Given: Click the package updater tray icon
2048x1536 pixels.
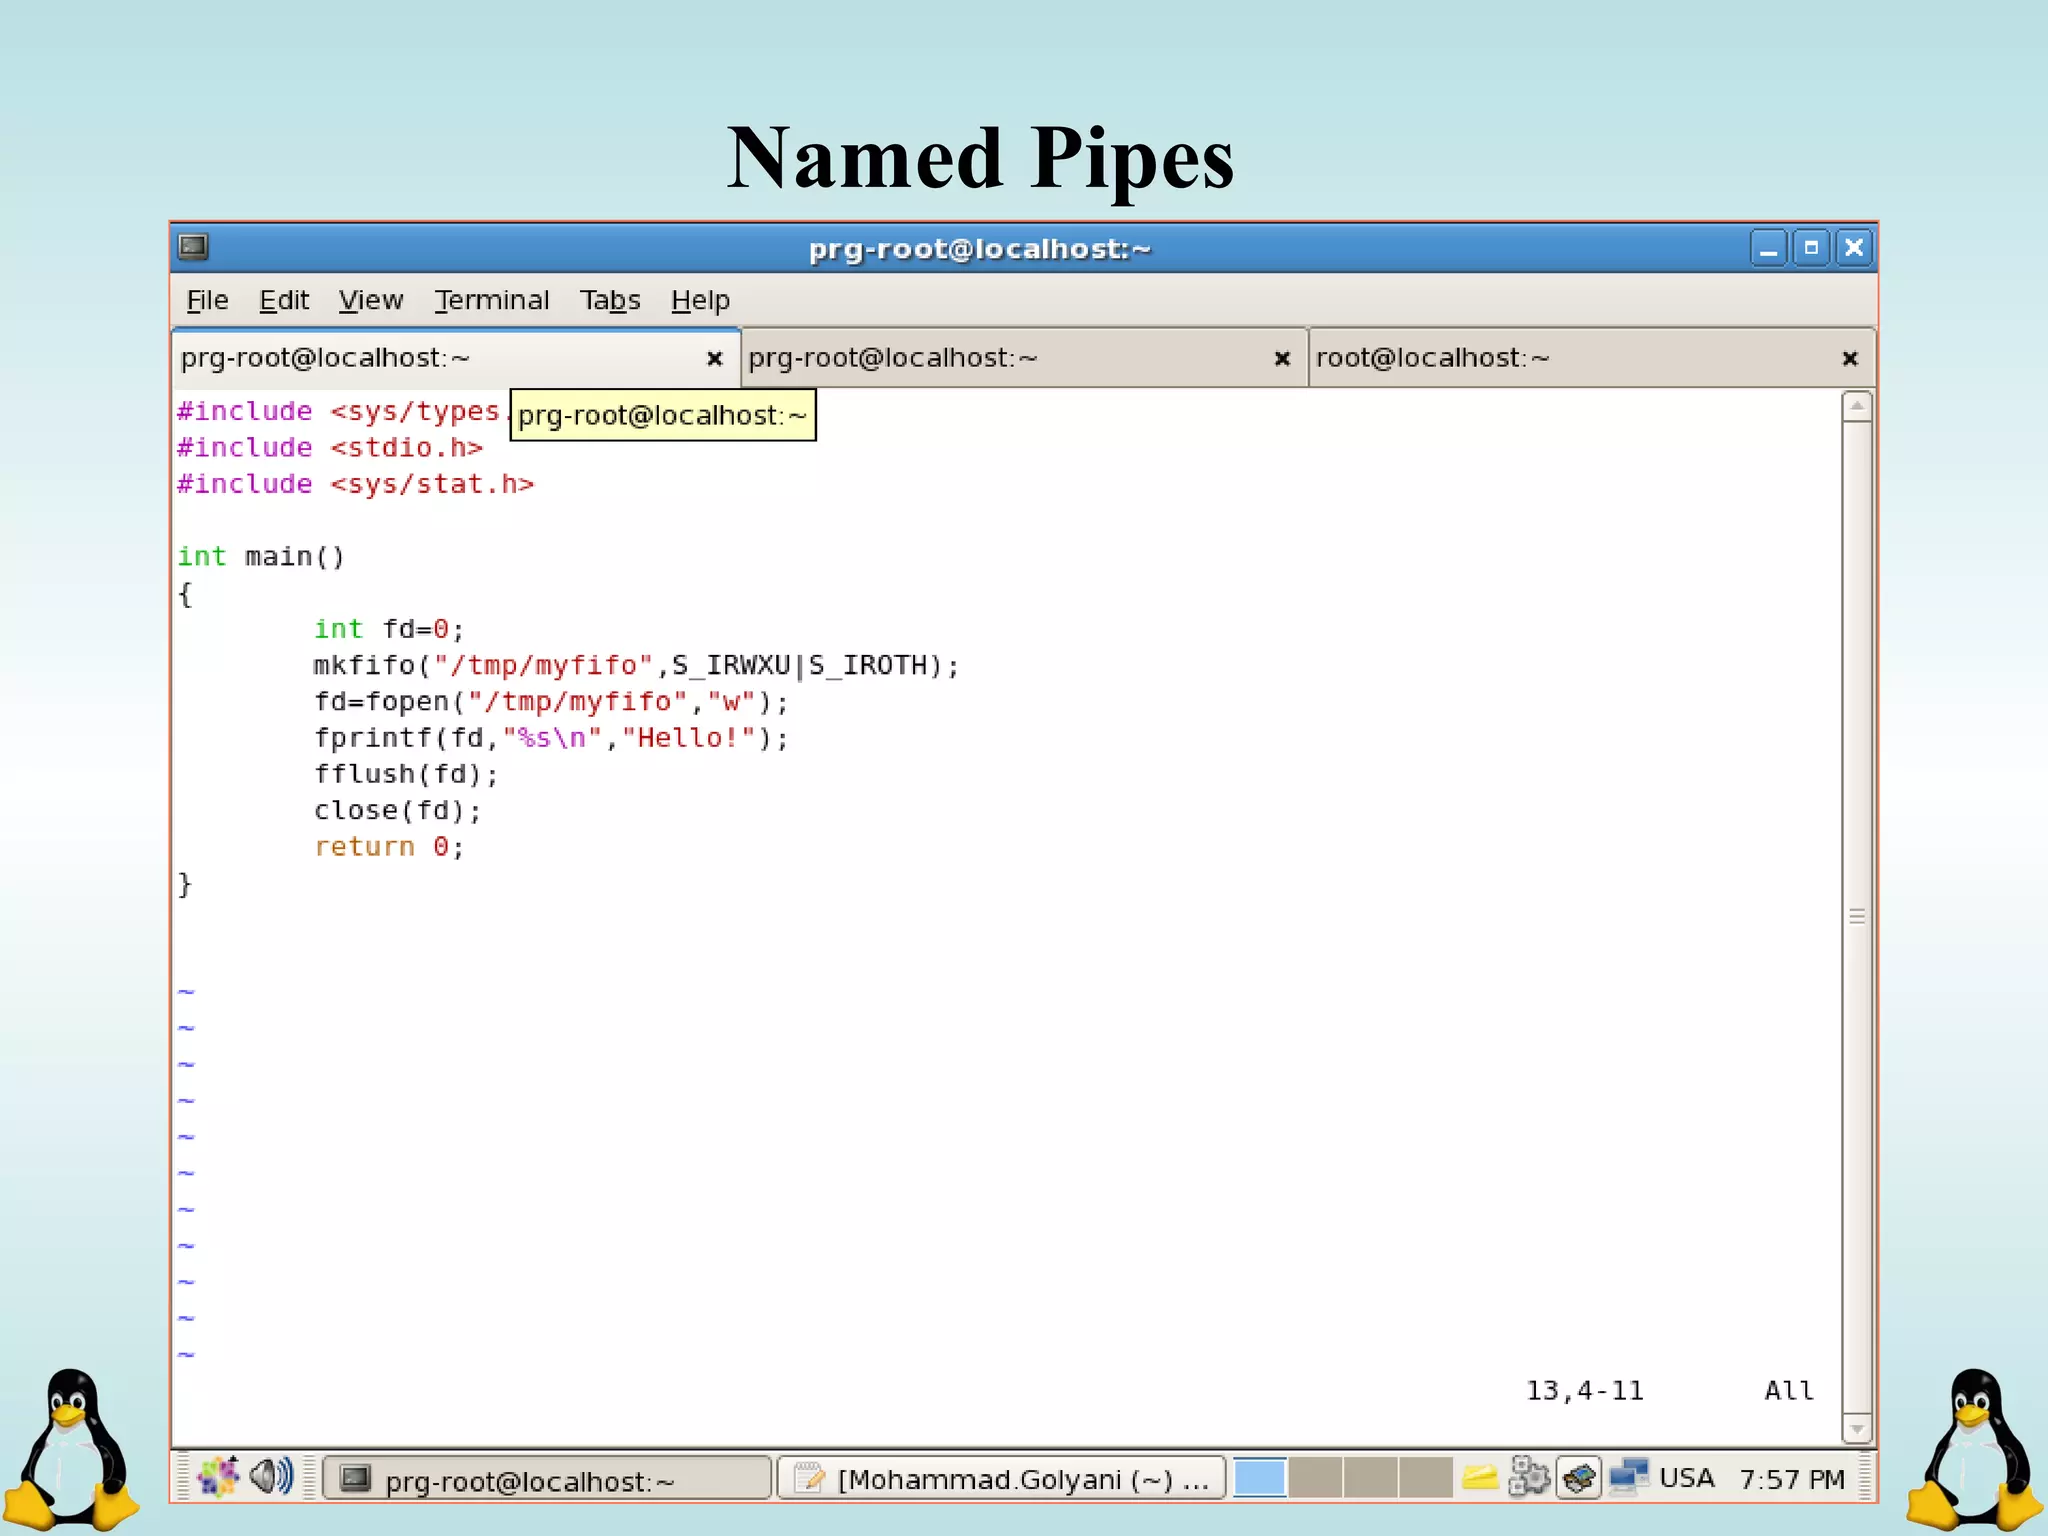Looking at the screenshot, I should coord(1580,1477).
